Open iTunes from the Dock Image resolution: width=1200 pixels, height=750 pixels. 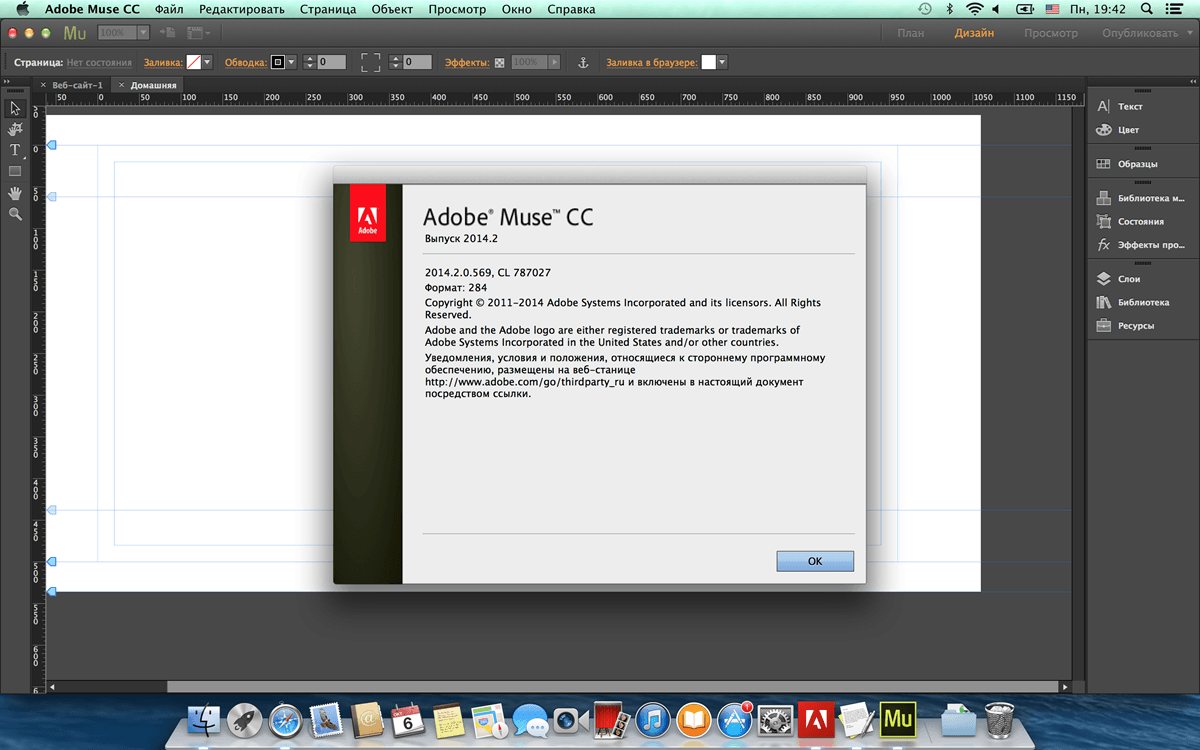651,719
